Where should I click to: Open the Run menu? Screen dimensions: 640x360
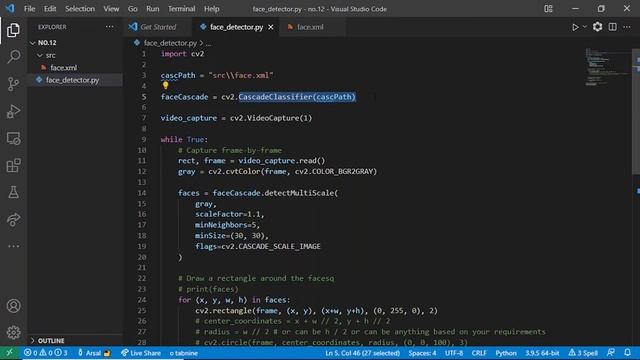pos(153,9)
